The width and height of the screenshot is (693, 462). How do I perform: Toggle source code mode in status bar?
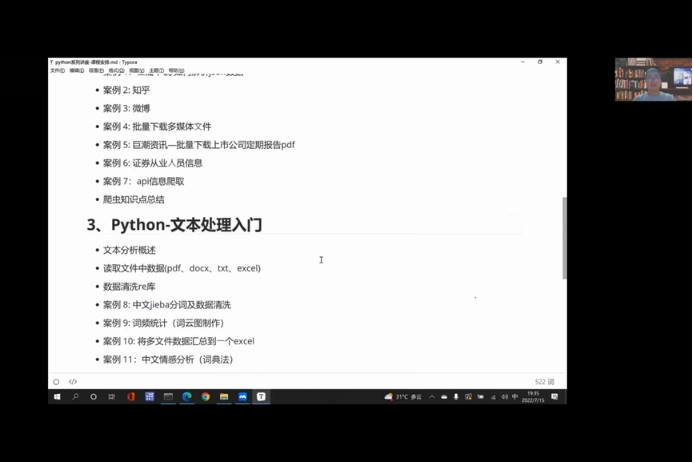tap(73, 382)
